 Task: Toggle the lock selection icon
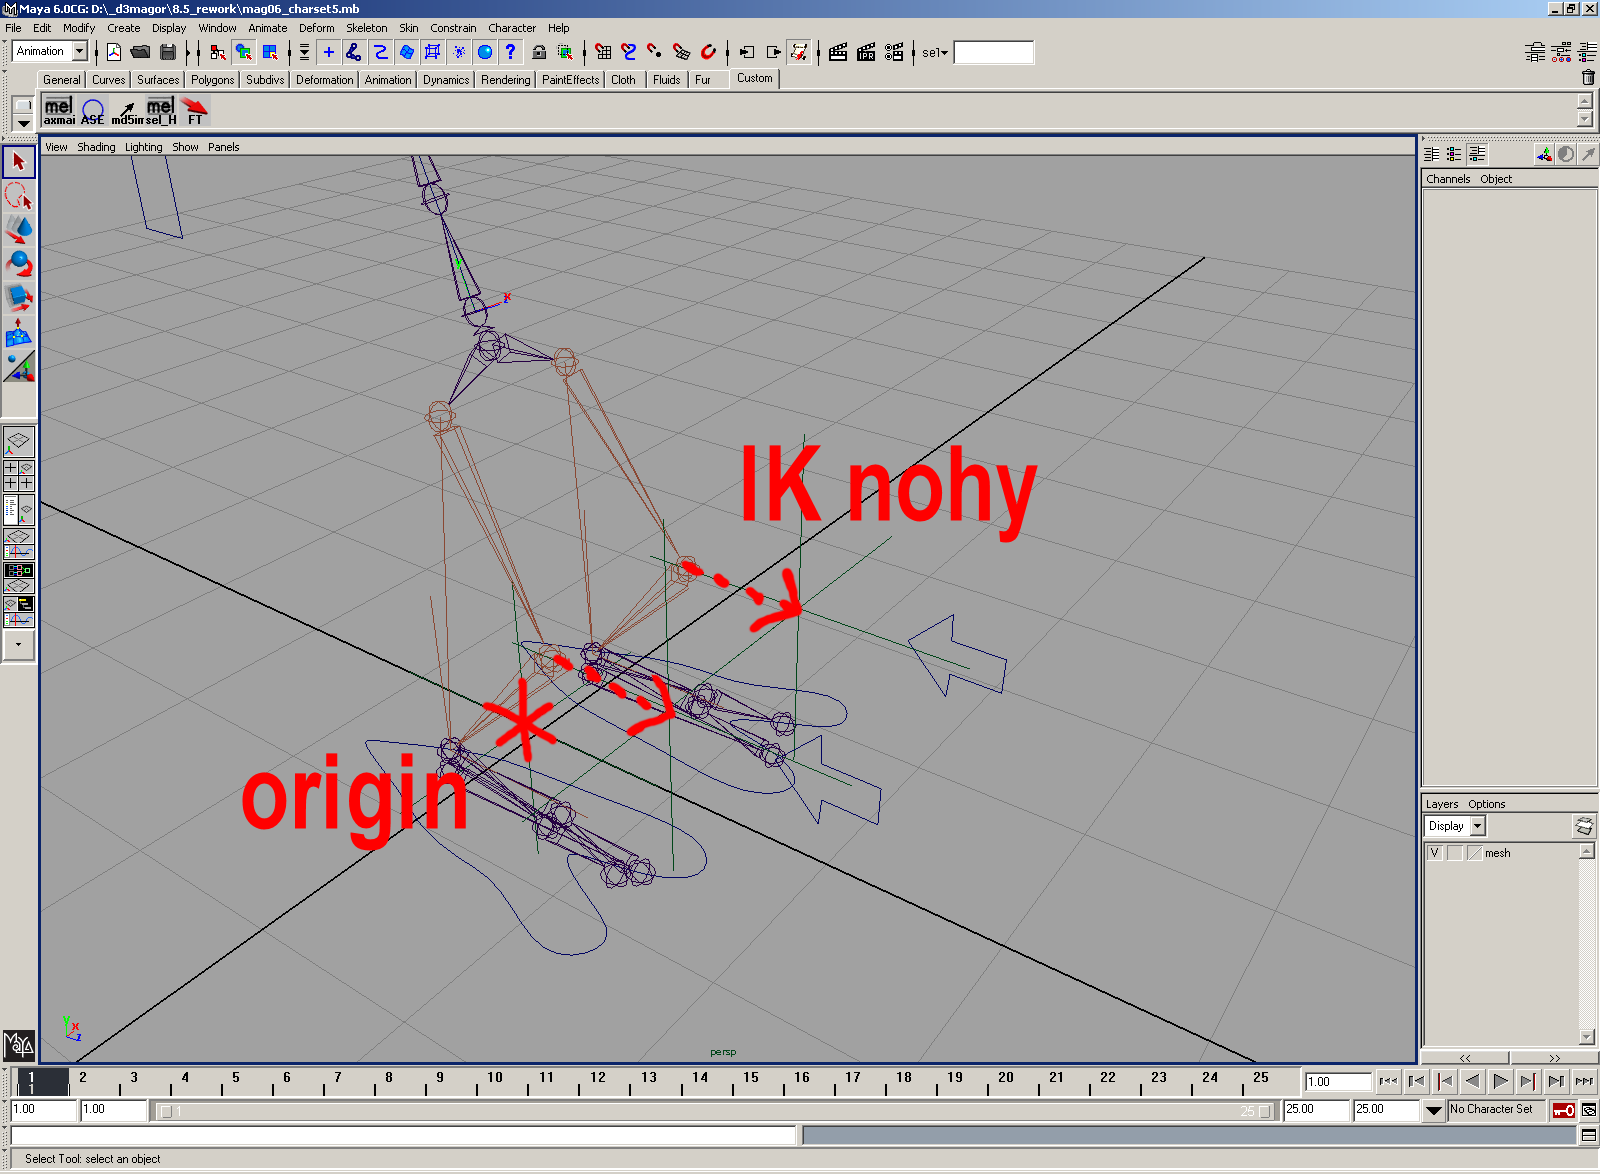[539, 52]
